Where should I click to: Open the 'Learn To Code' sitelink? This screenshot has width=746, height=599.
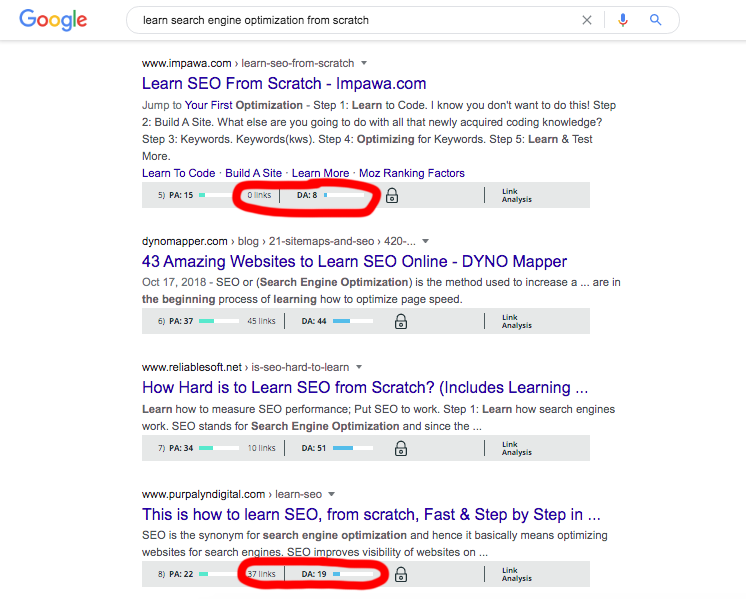coord(178,173)
